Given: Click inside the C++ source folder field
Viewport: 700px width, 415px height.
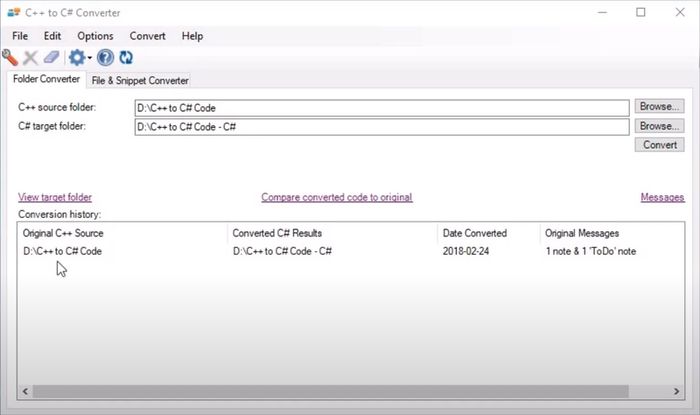Looking at the screenshot, I should (380, 107).
